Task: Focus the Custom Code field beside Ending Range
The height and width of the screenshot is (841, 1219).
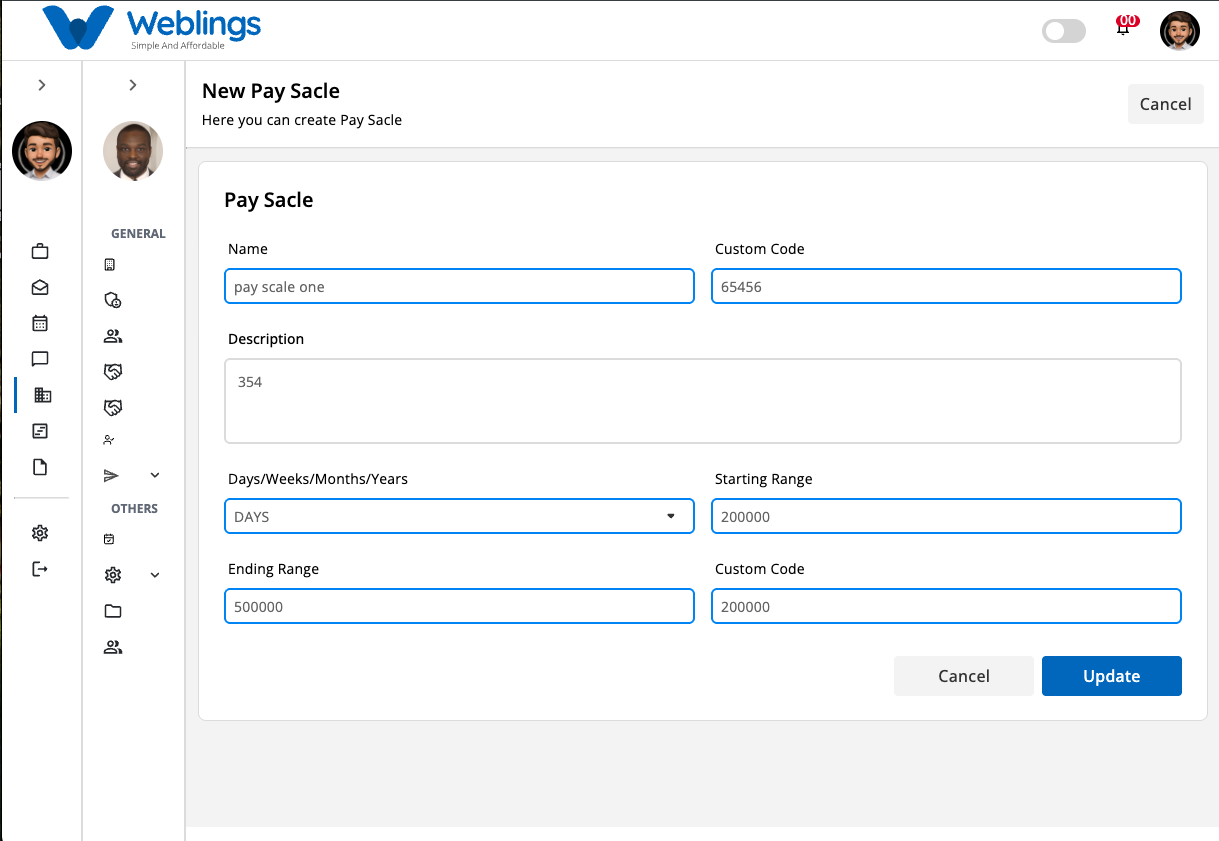Action: click(x=946, y=606)
